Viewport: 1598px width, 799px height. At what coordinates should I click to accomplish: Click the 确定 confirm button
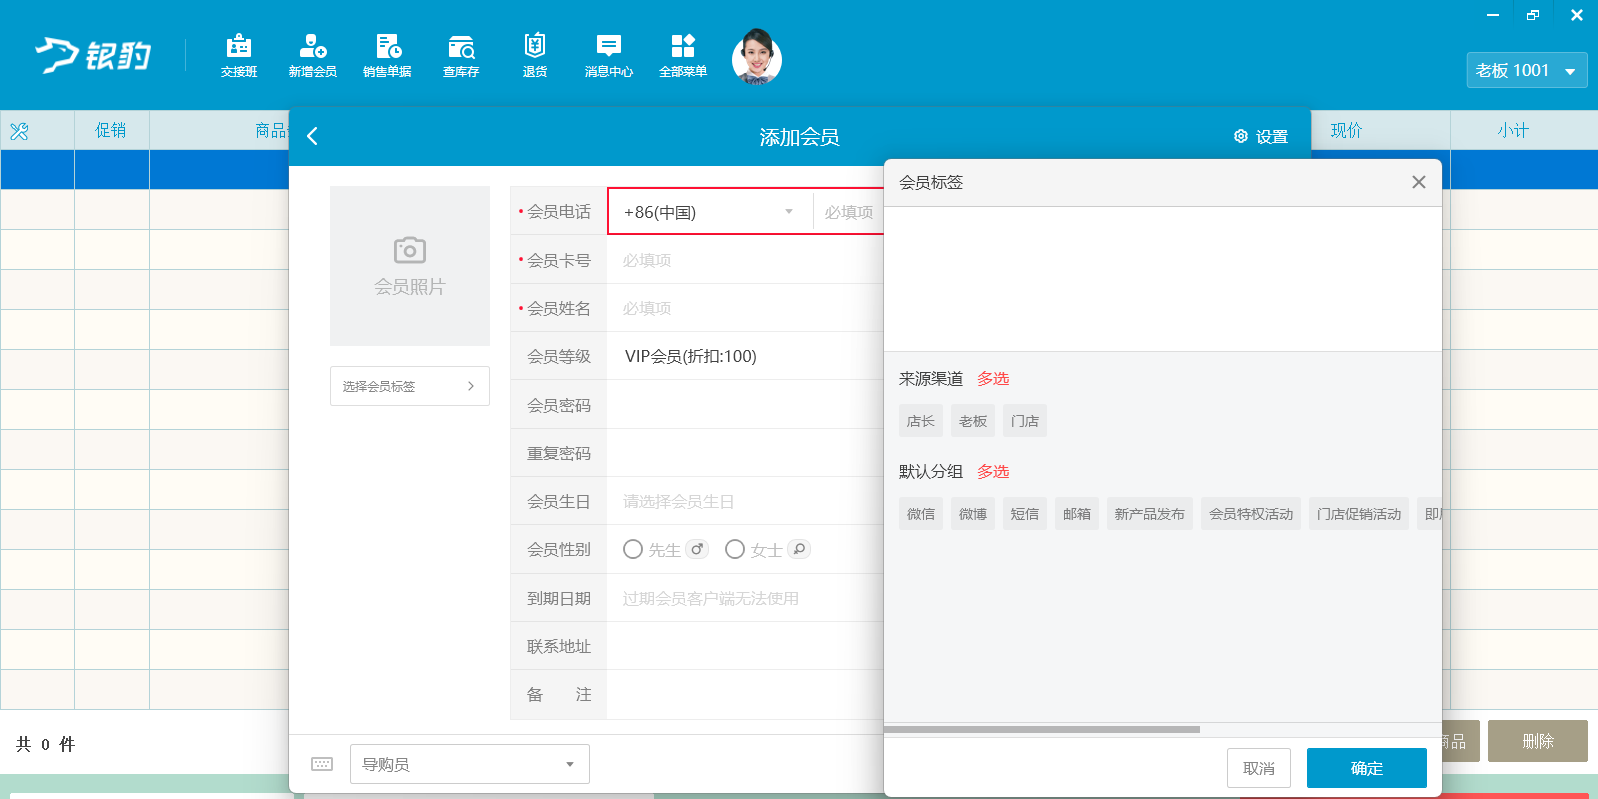pos(1367,768)
